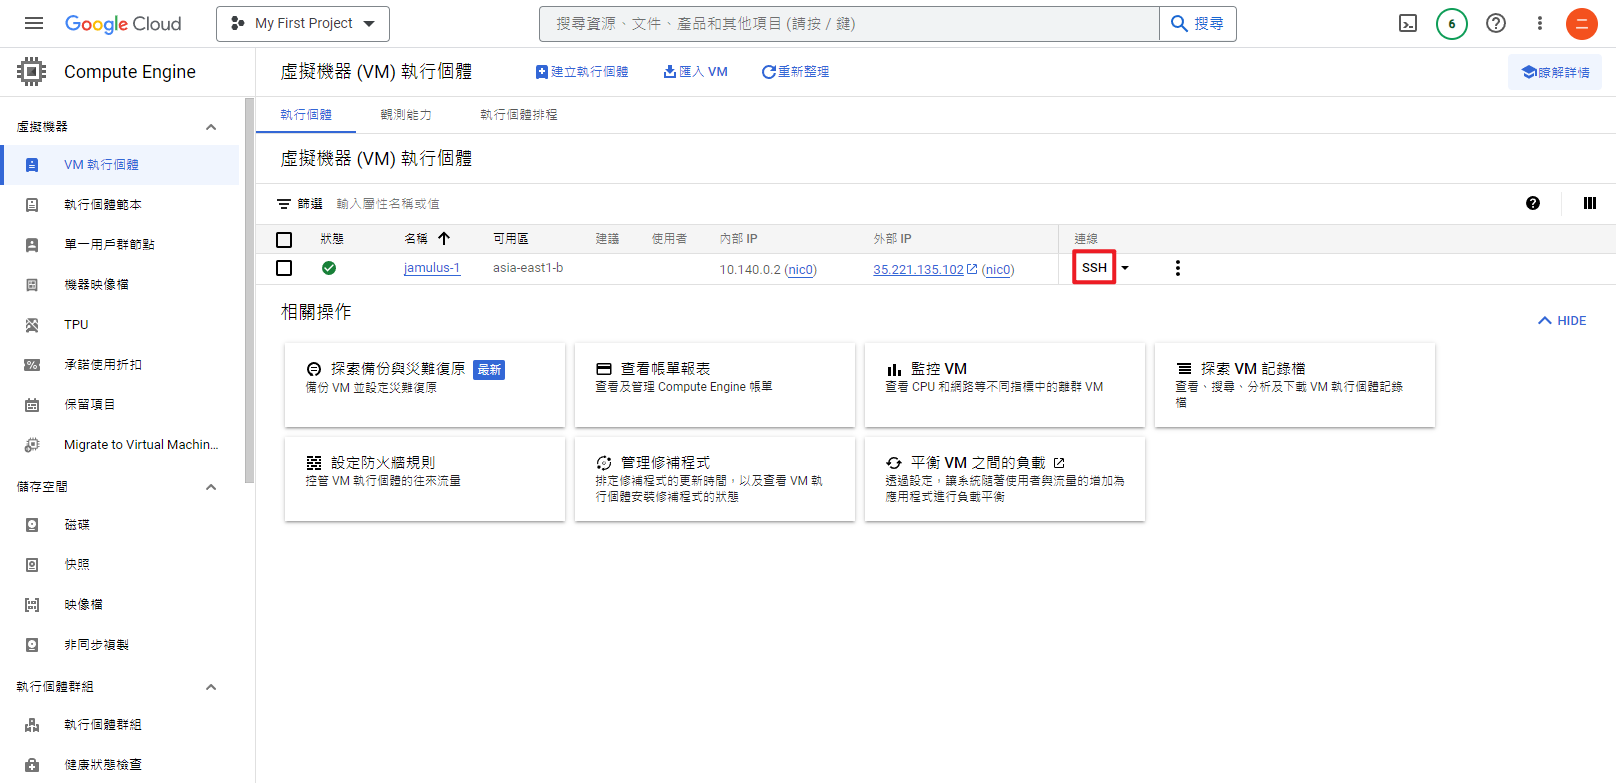Hide the 相關操作 section

1562,321
